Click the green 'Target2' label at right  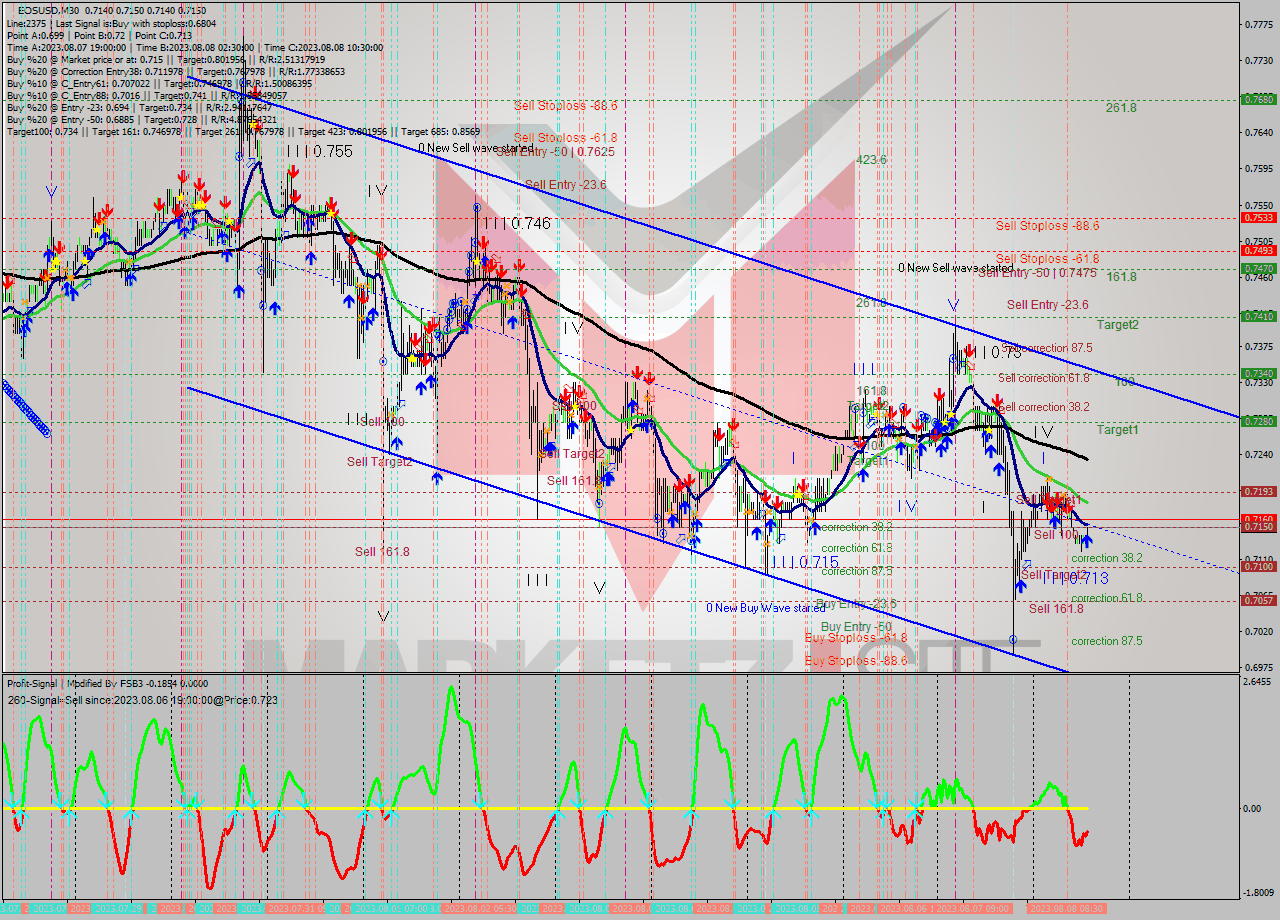click(1117, 324)
